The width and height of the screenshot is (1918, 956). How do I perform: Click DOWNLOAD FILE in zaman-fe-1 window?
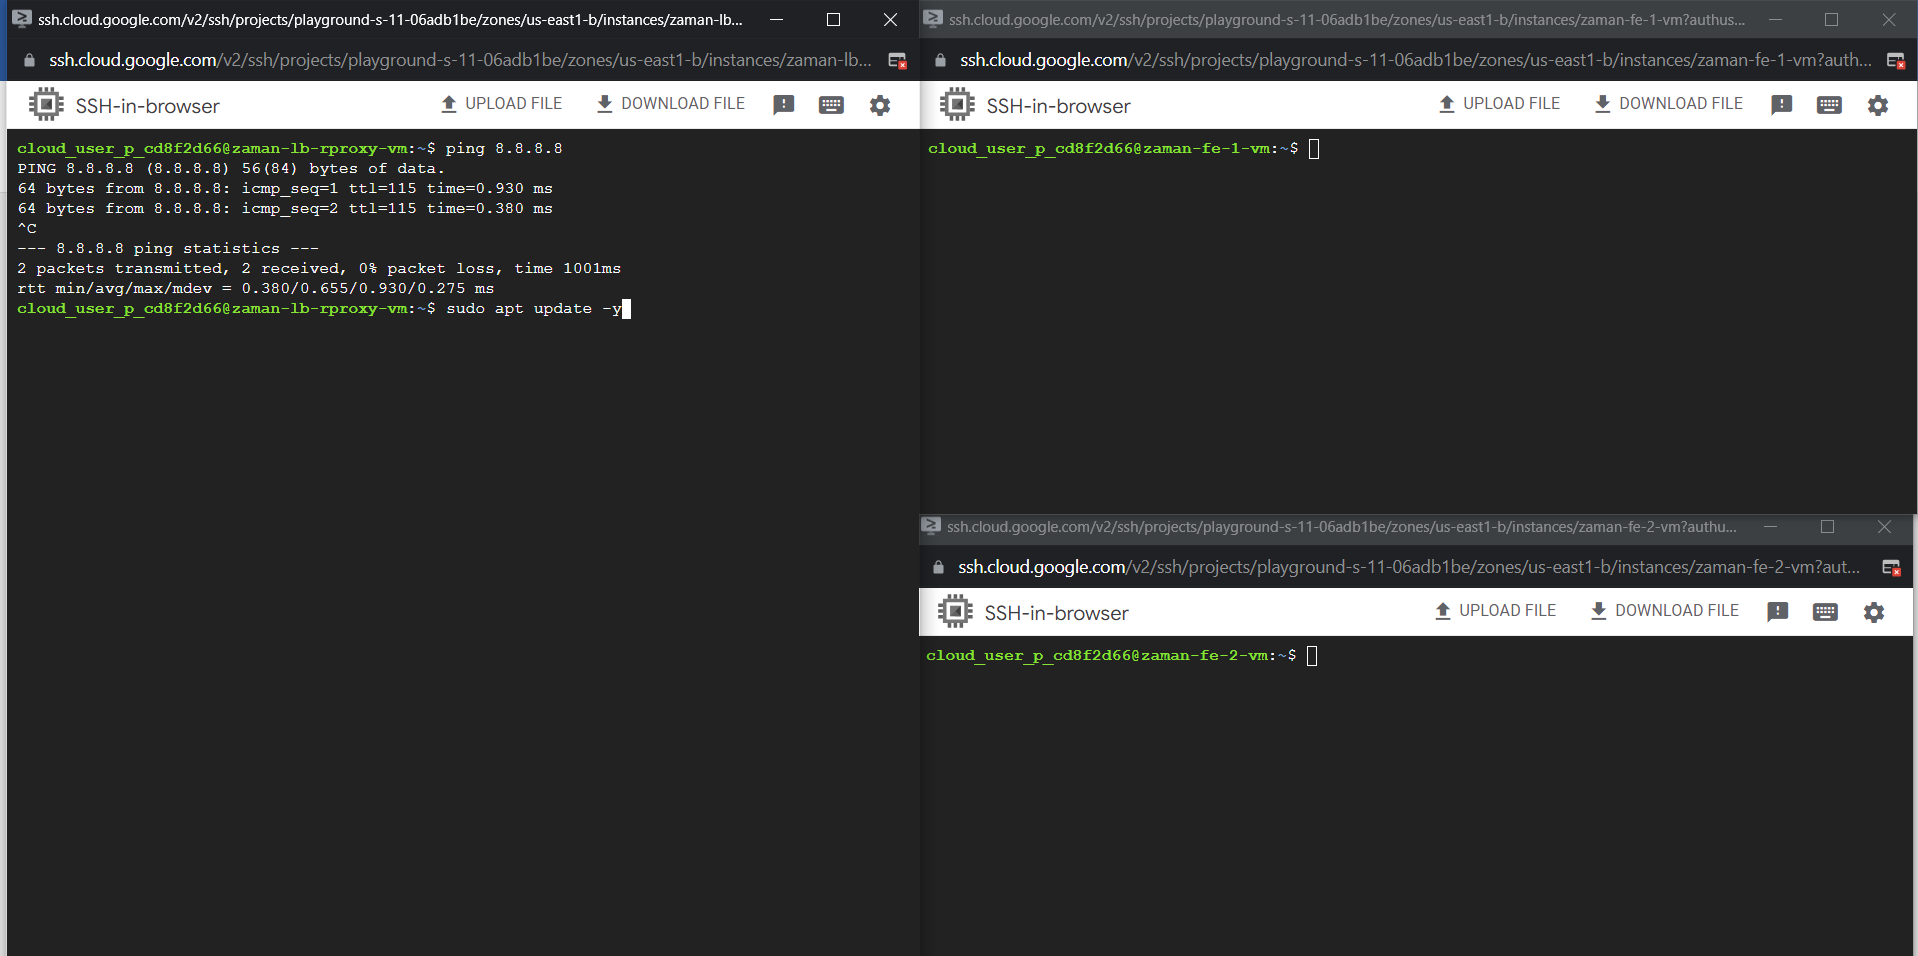point(1669,104)
